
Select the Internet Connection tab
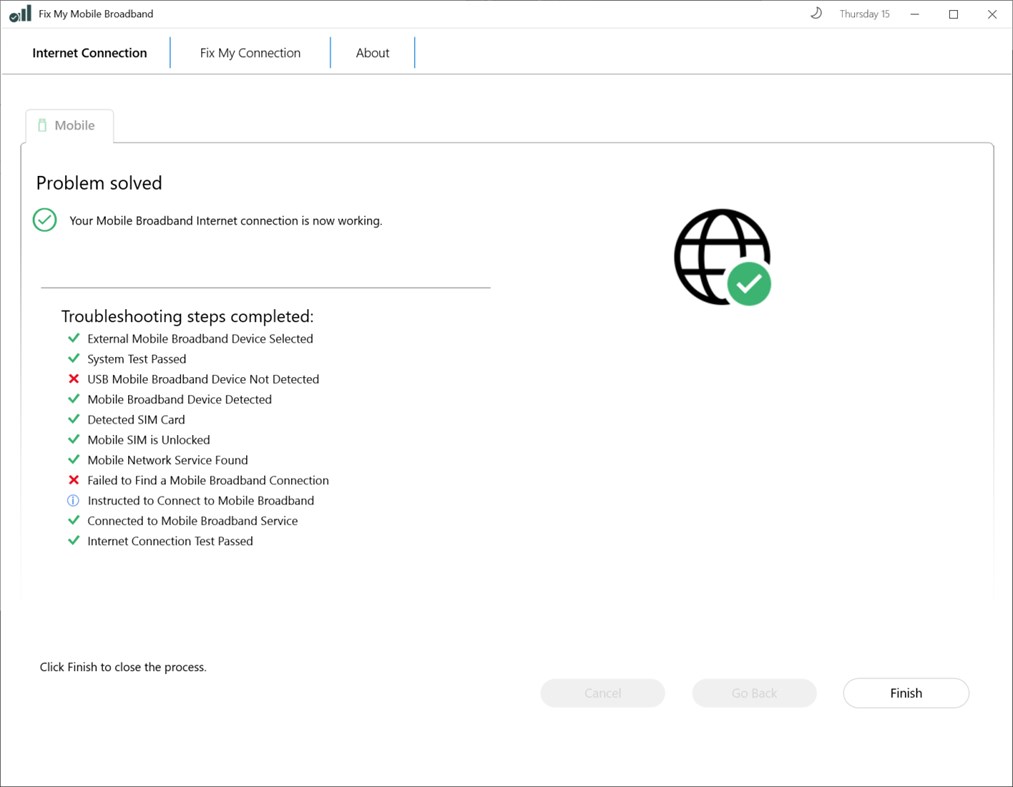click(x=89, y=52)
